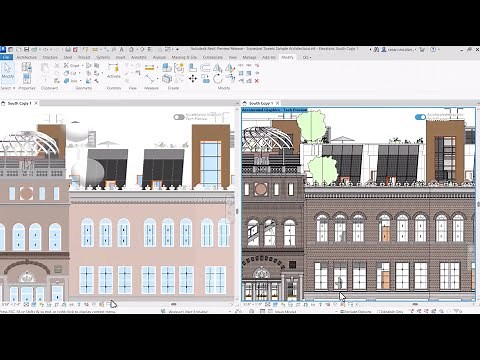Open the Type Properties icon
480x360 pixels.
[27, 67]
